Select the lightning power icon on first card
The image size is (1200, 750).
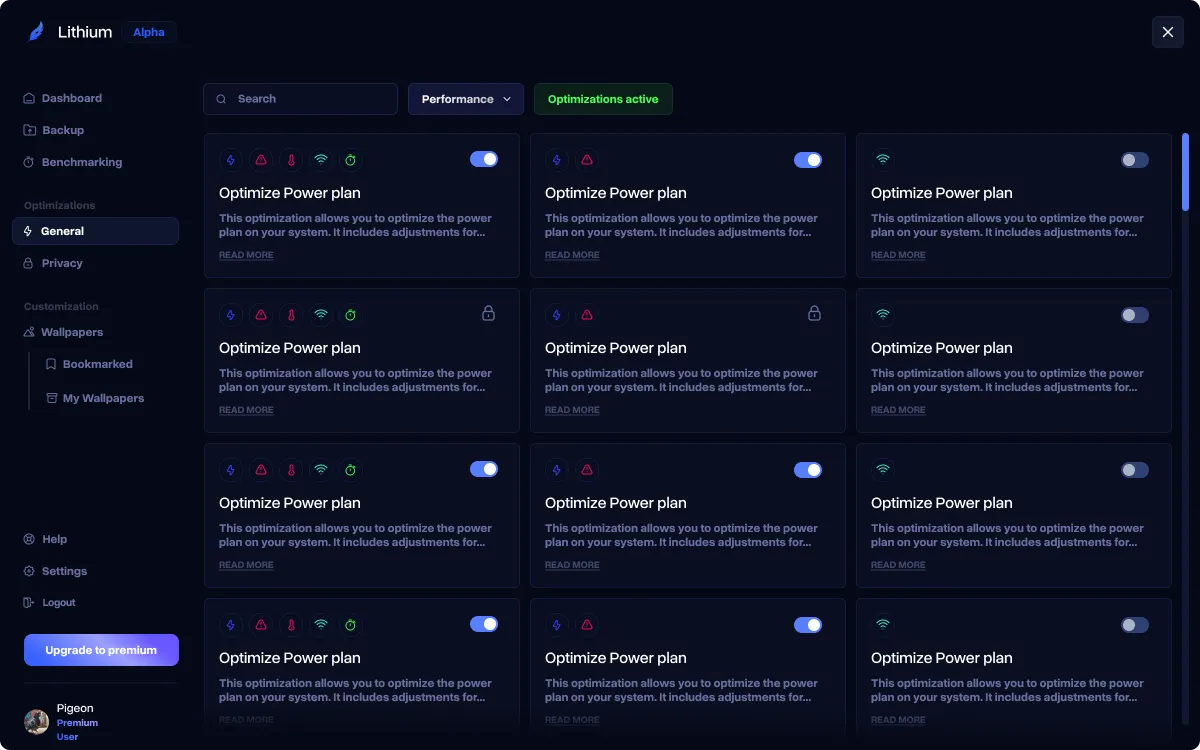231,159
